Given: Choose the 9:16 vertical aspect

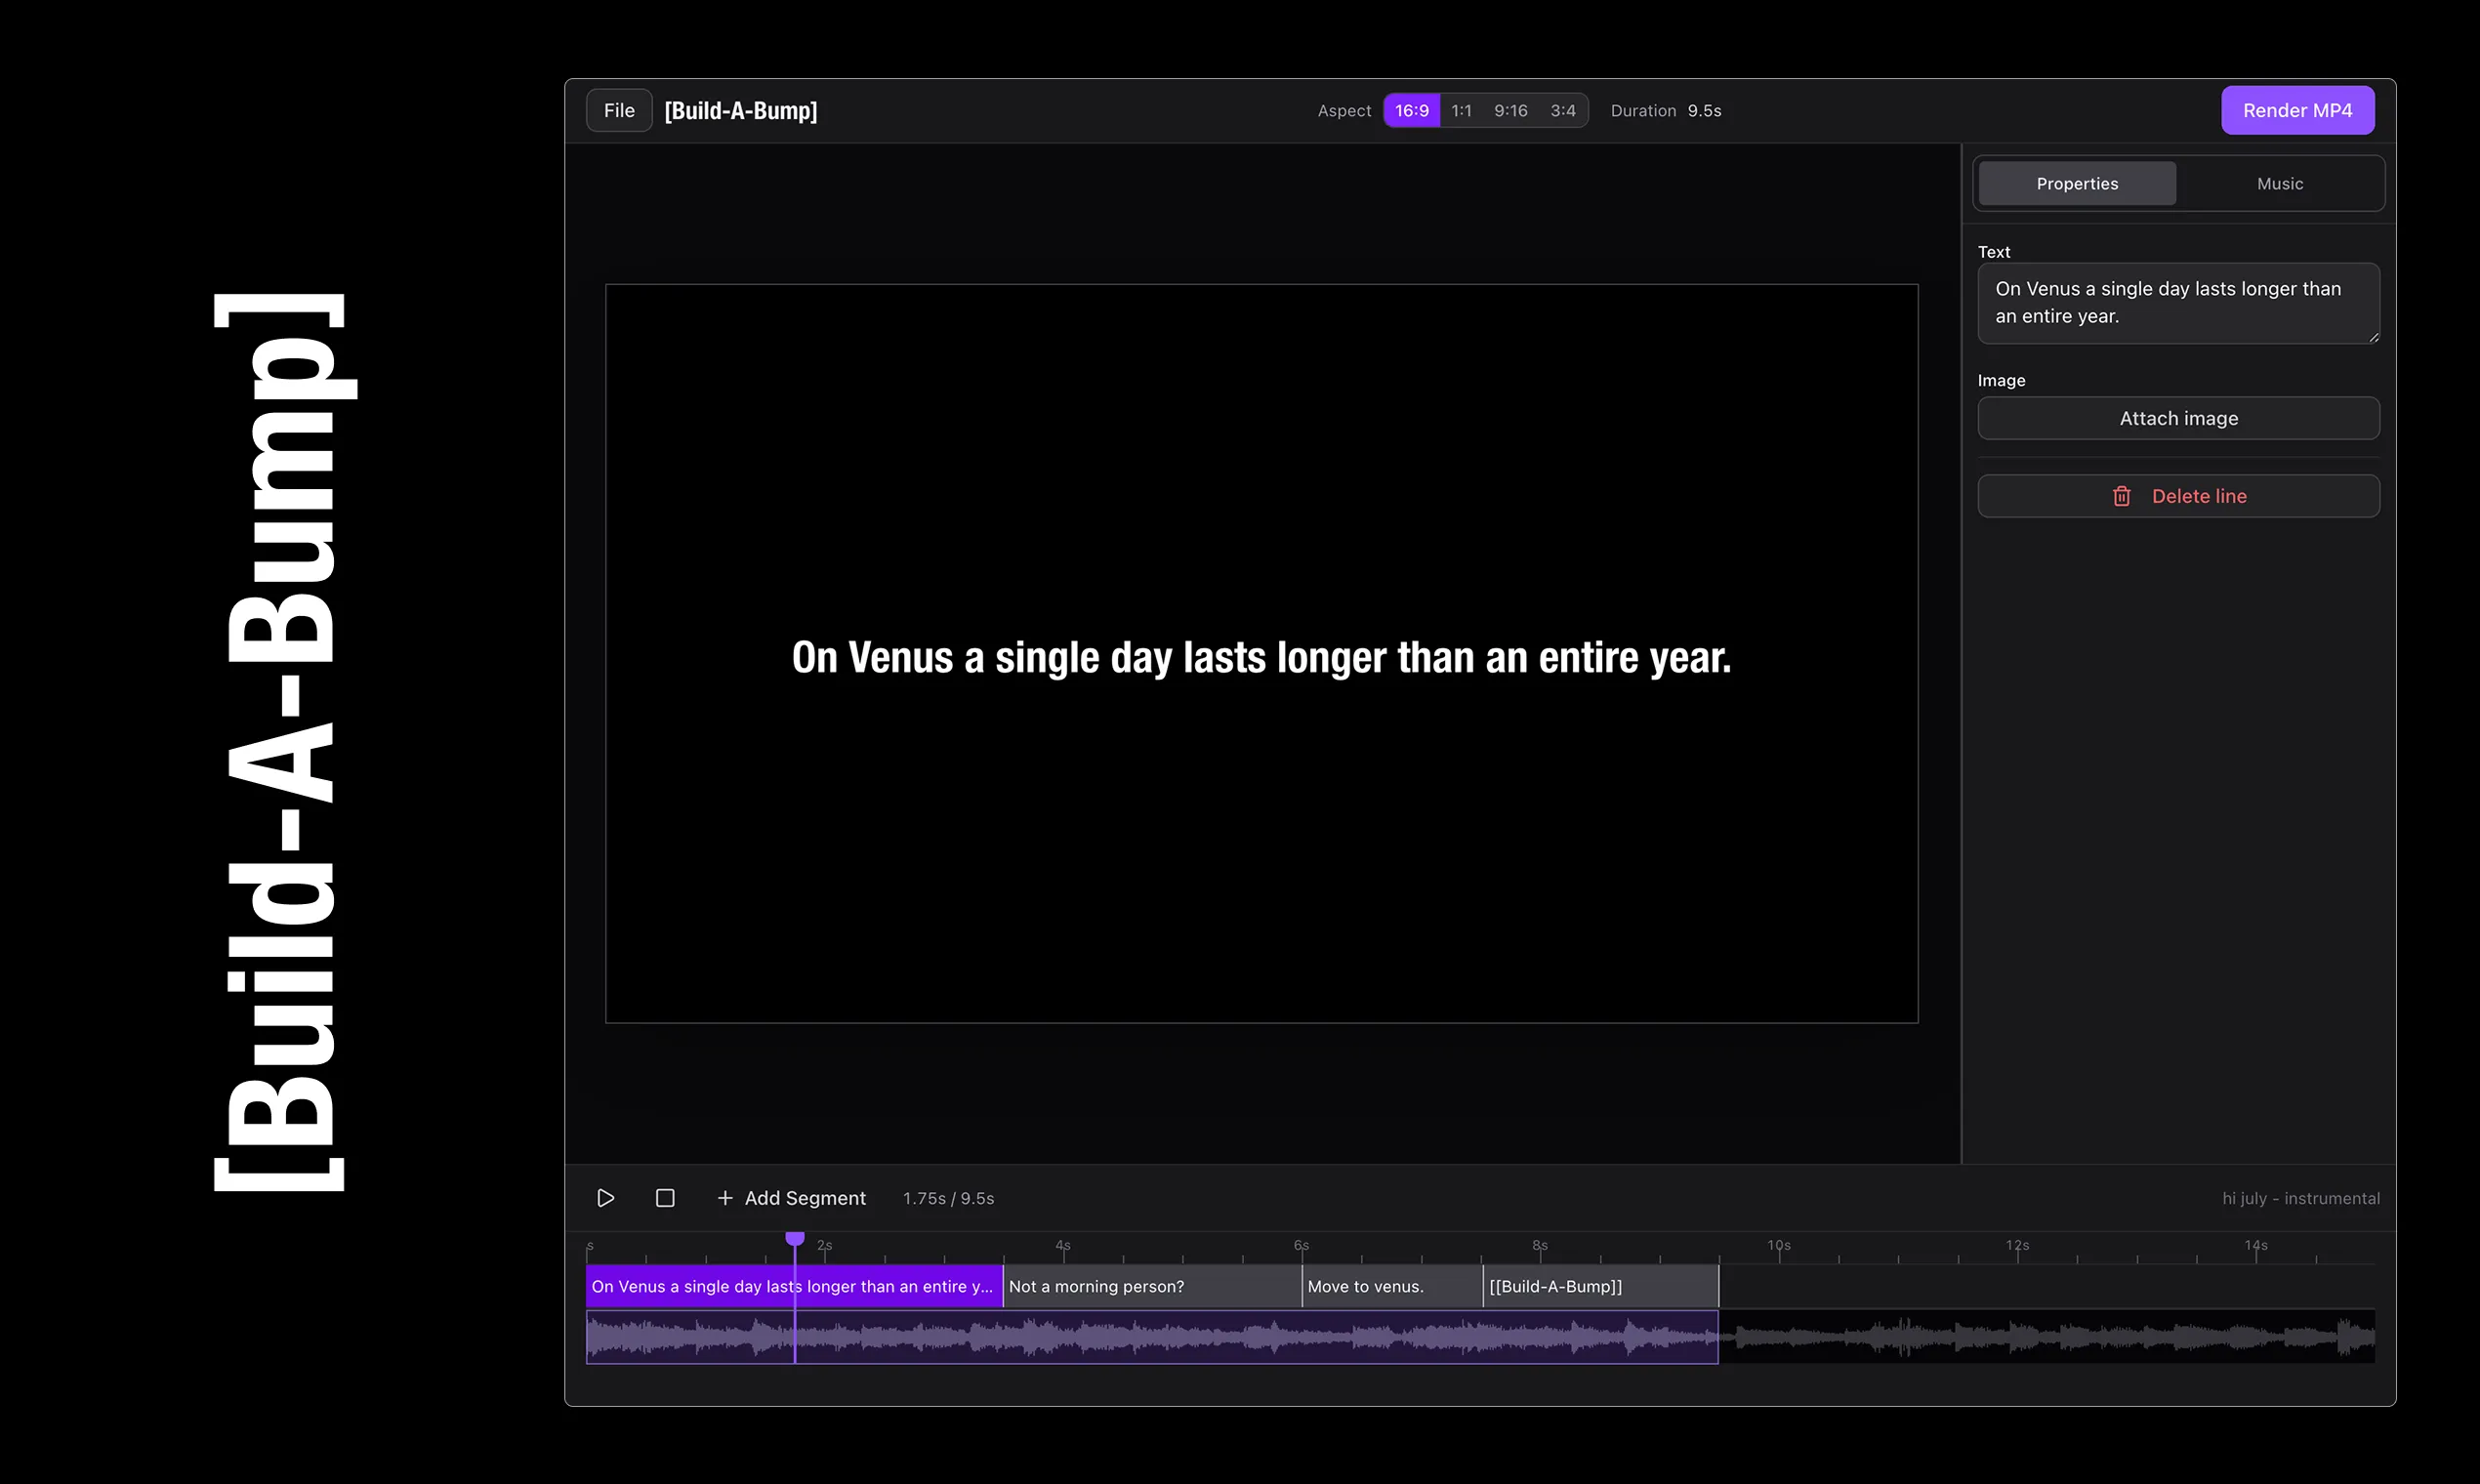Looking at the screenshot, I should click(1510, 110).
